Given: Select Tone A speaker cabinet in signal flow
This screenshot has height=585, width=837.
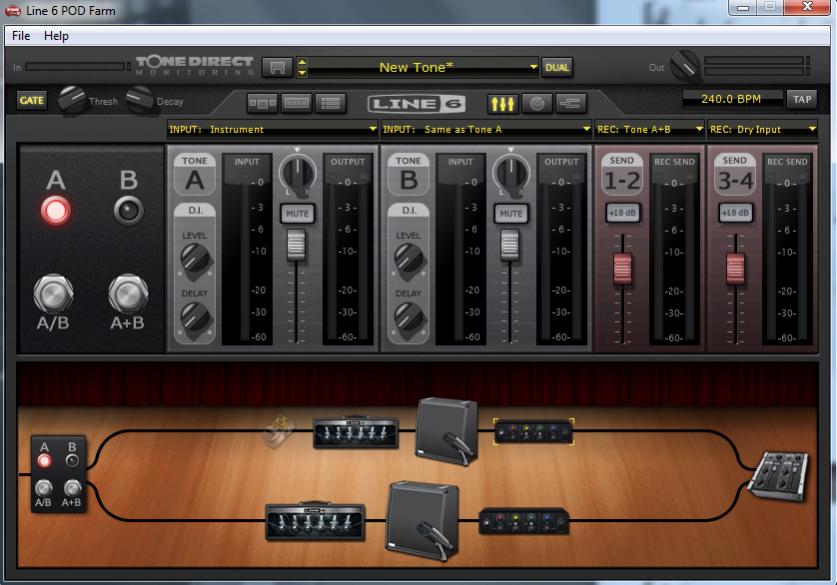Looking at the screenshot, I should point(446,431).
